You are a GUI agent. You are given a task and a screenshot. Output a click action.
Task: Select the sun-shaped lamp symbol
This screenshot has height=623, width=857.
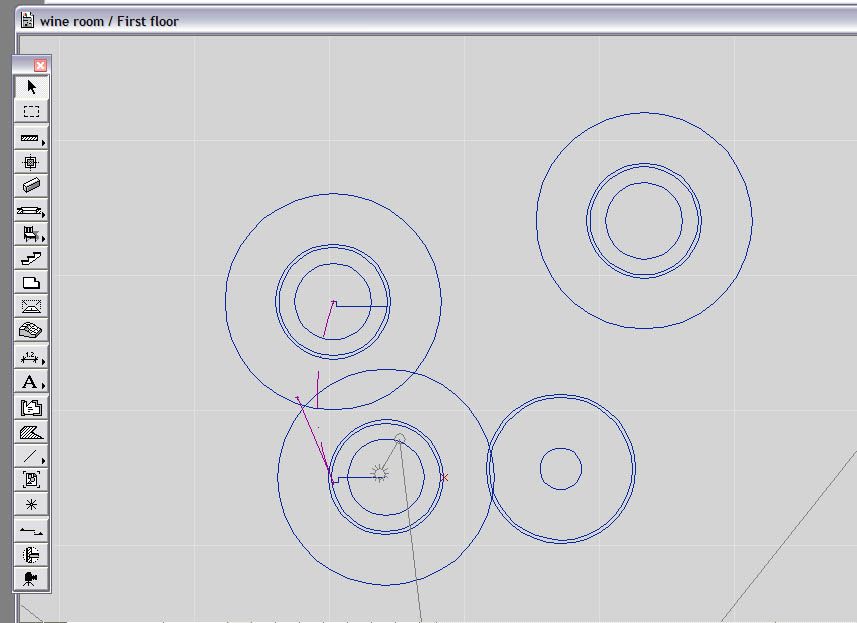379,473
